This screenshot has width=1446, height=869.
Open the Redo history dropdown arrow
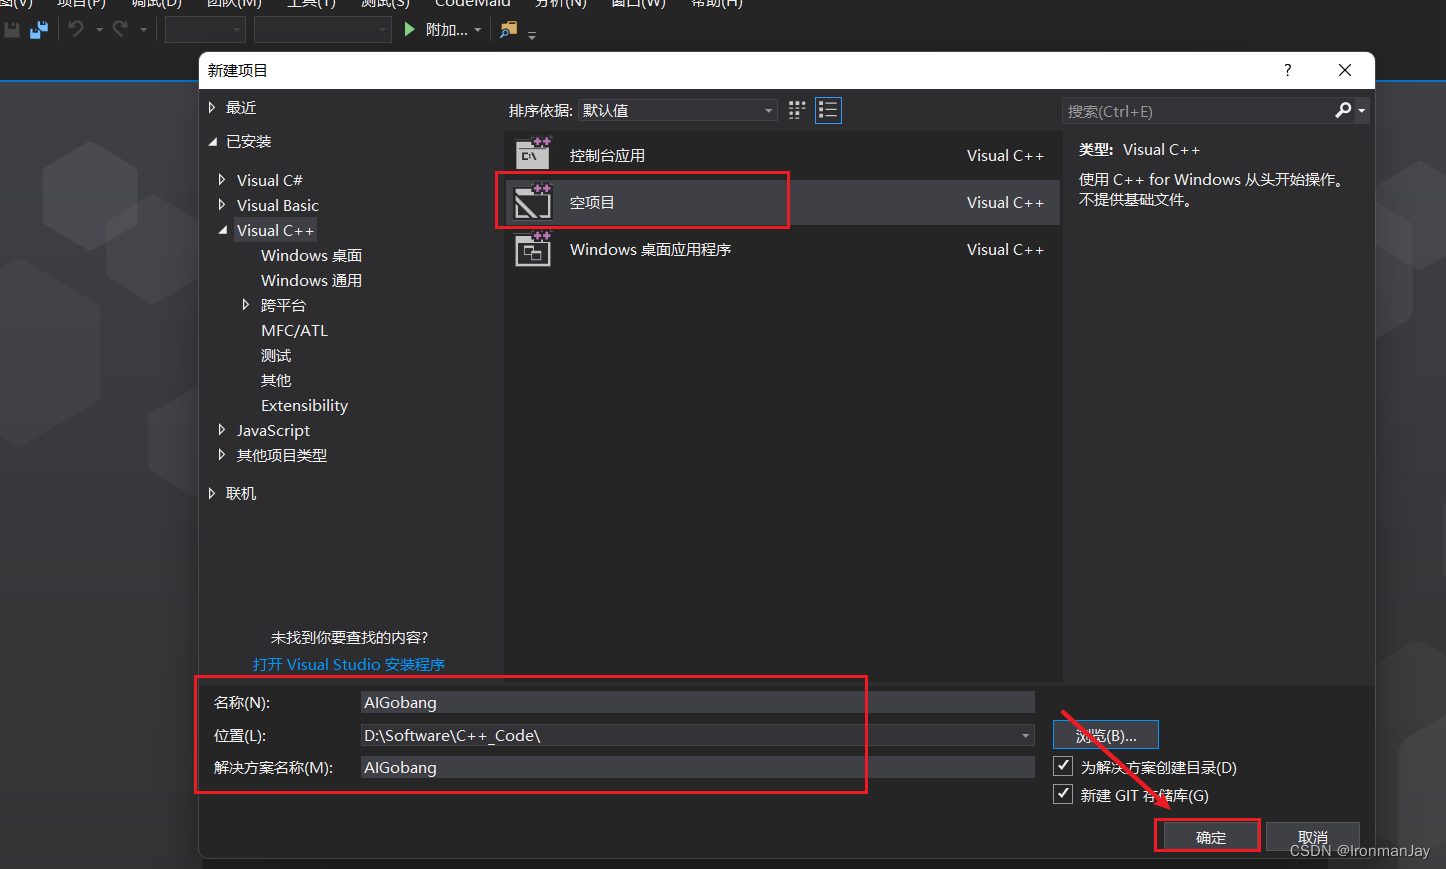point(143,30)
